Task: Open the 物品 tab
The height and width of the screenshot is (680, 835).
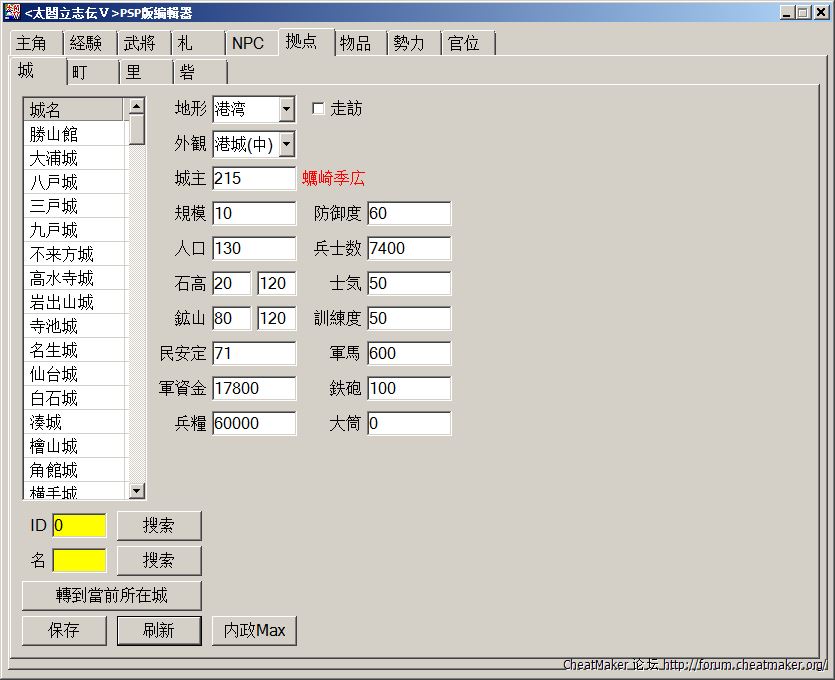Action: [x=355, y=44]
